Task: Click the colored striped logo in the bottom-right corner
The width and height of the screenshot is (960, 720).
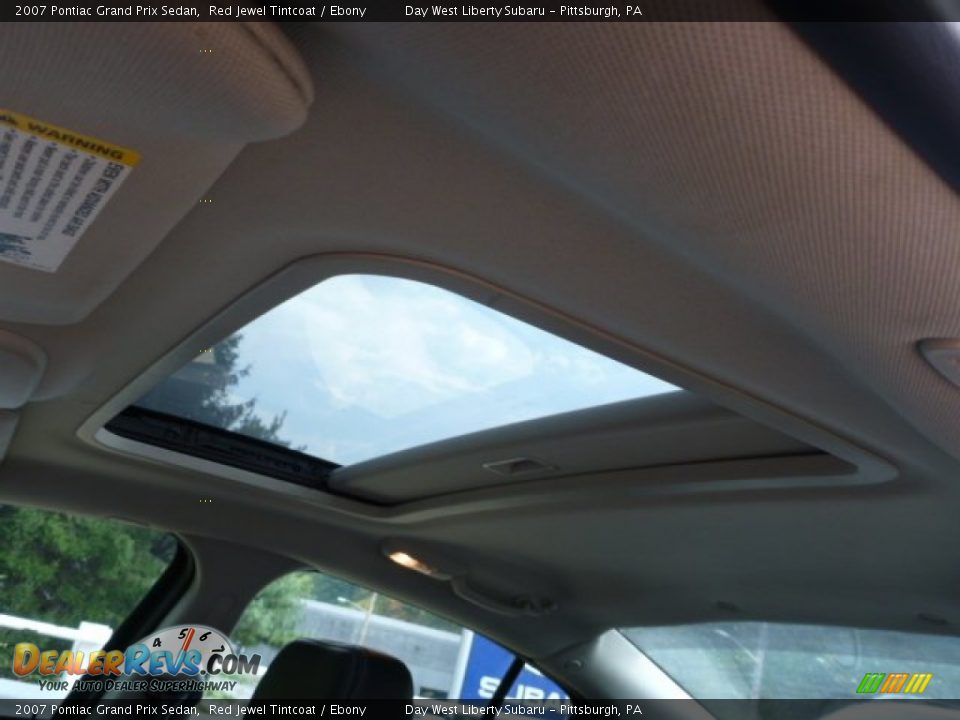Action: click(893, 683)
